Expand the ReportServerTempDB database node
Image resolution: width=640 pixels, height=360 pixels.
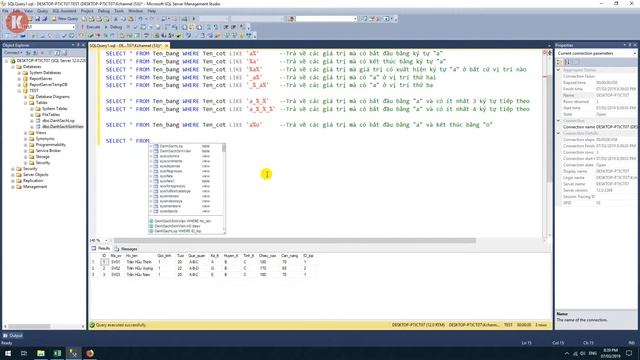19,84
